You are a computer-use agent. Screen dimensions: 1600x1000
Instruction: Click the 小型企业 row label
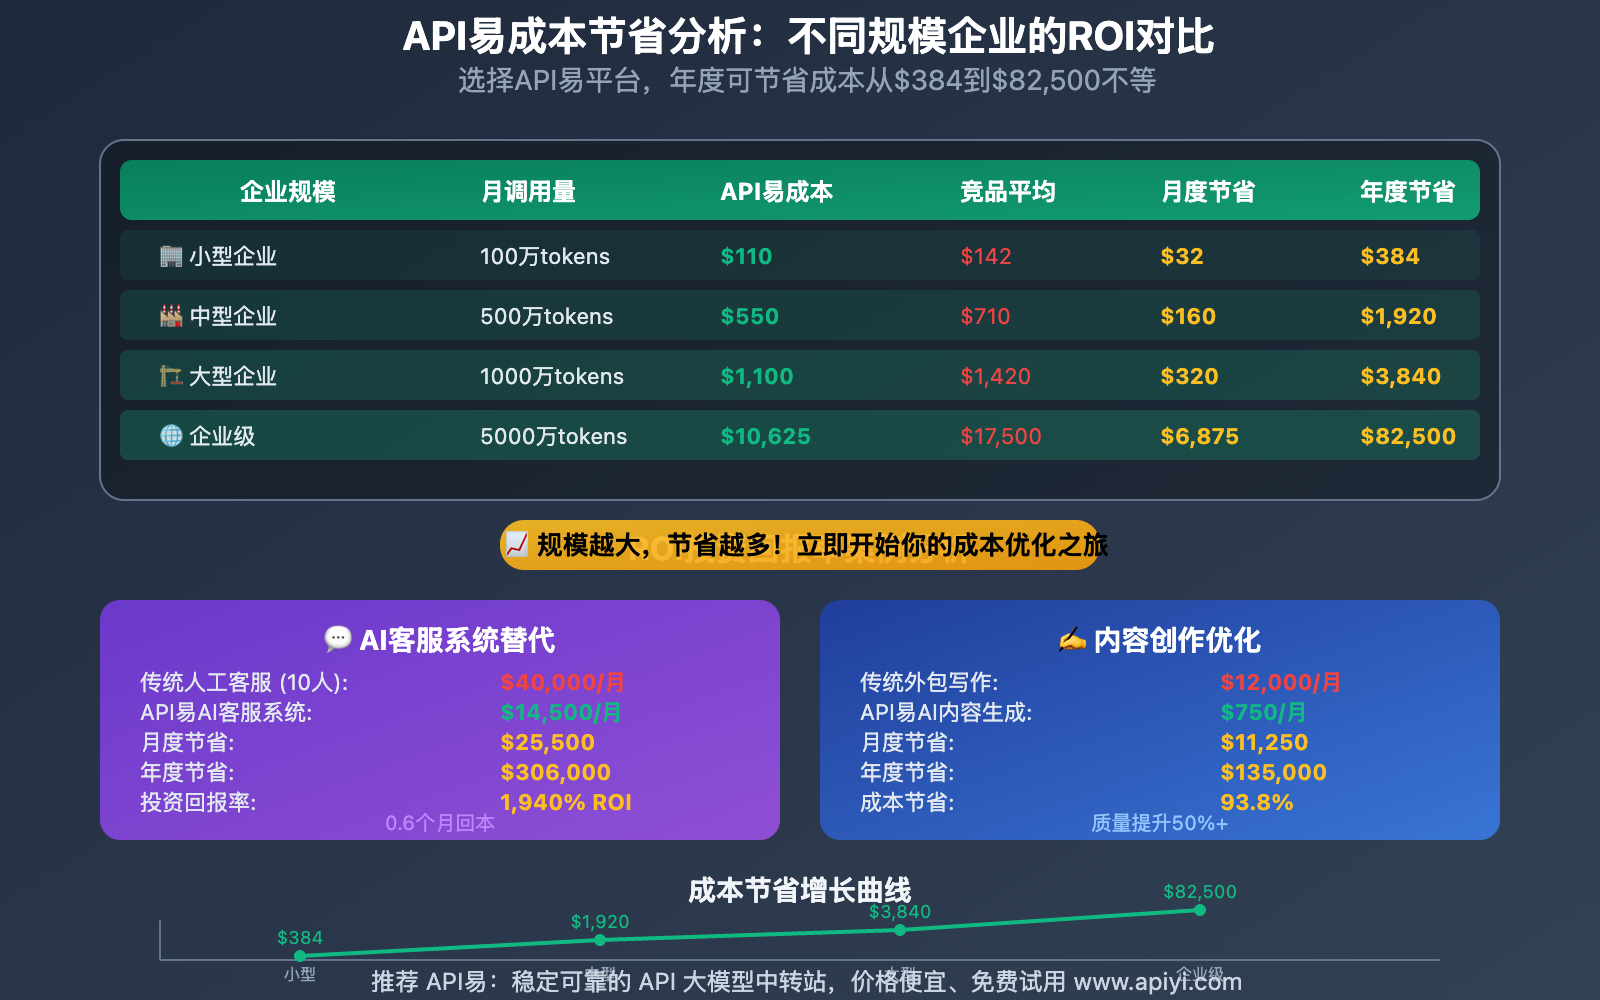(233, 256)
